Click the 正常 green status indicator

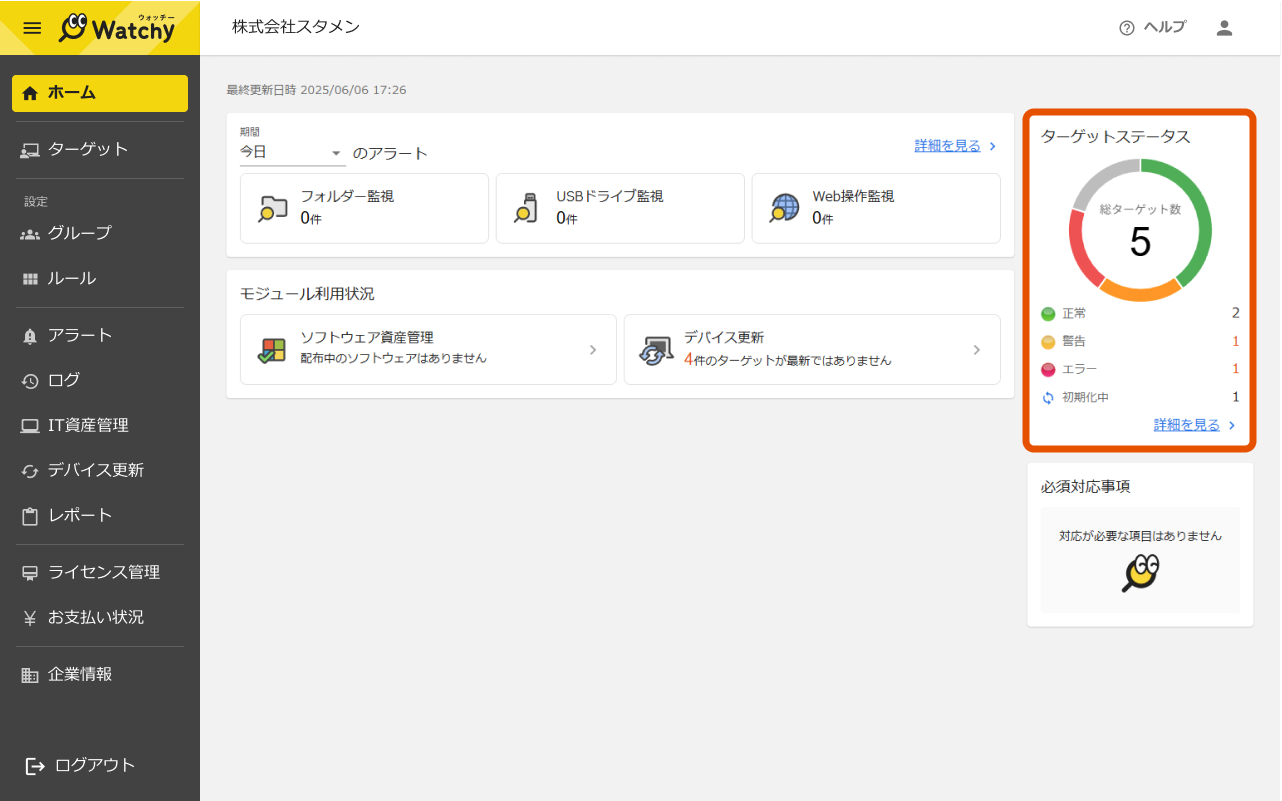[x=1048, y=314]
